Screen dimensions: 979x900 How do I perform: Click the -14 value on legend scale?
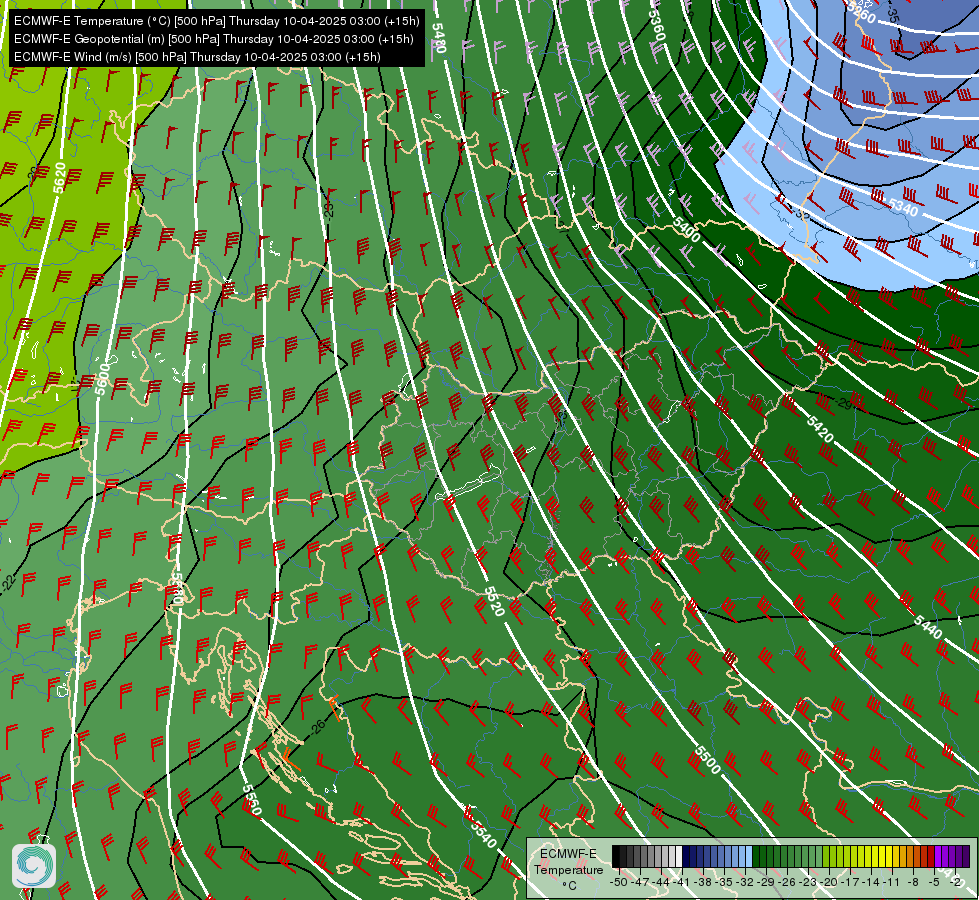click(871, 883)
